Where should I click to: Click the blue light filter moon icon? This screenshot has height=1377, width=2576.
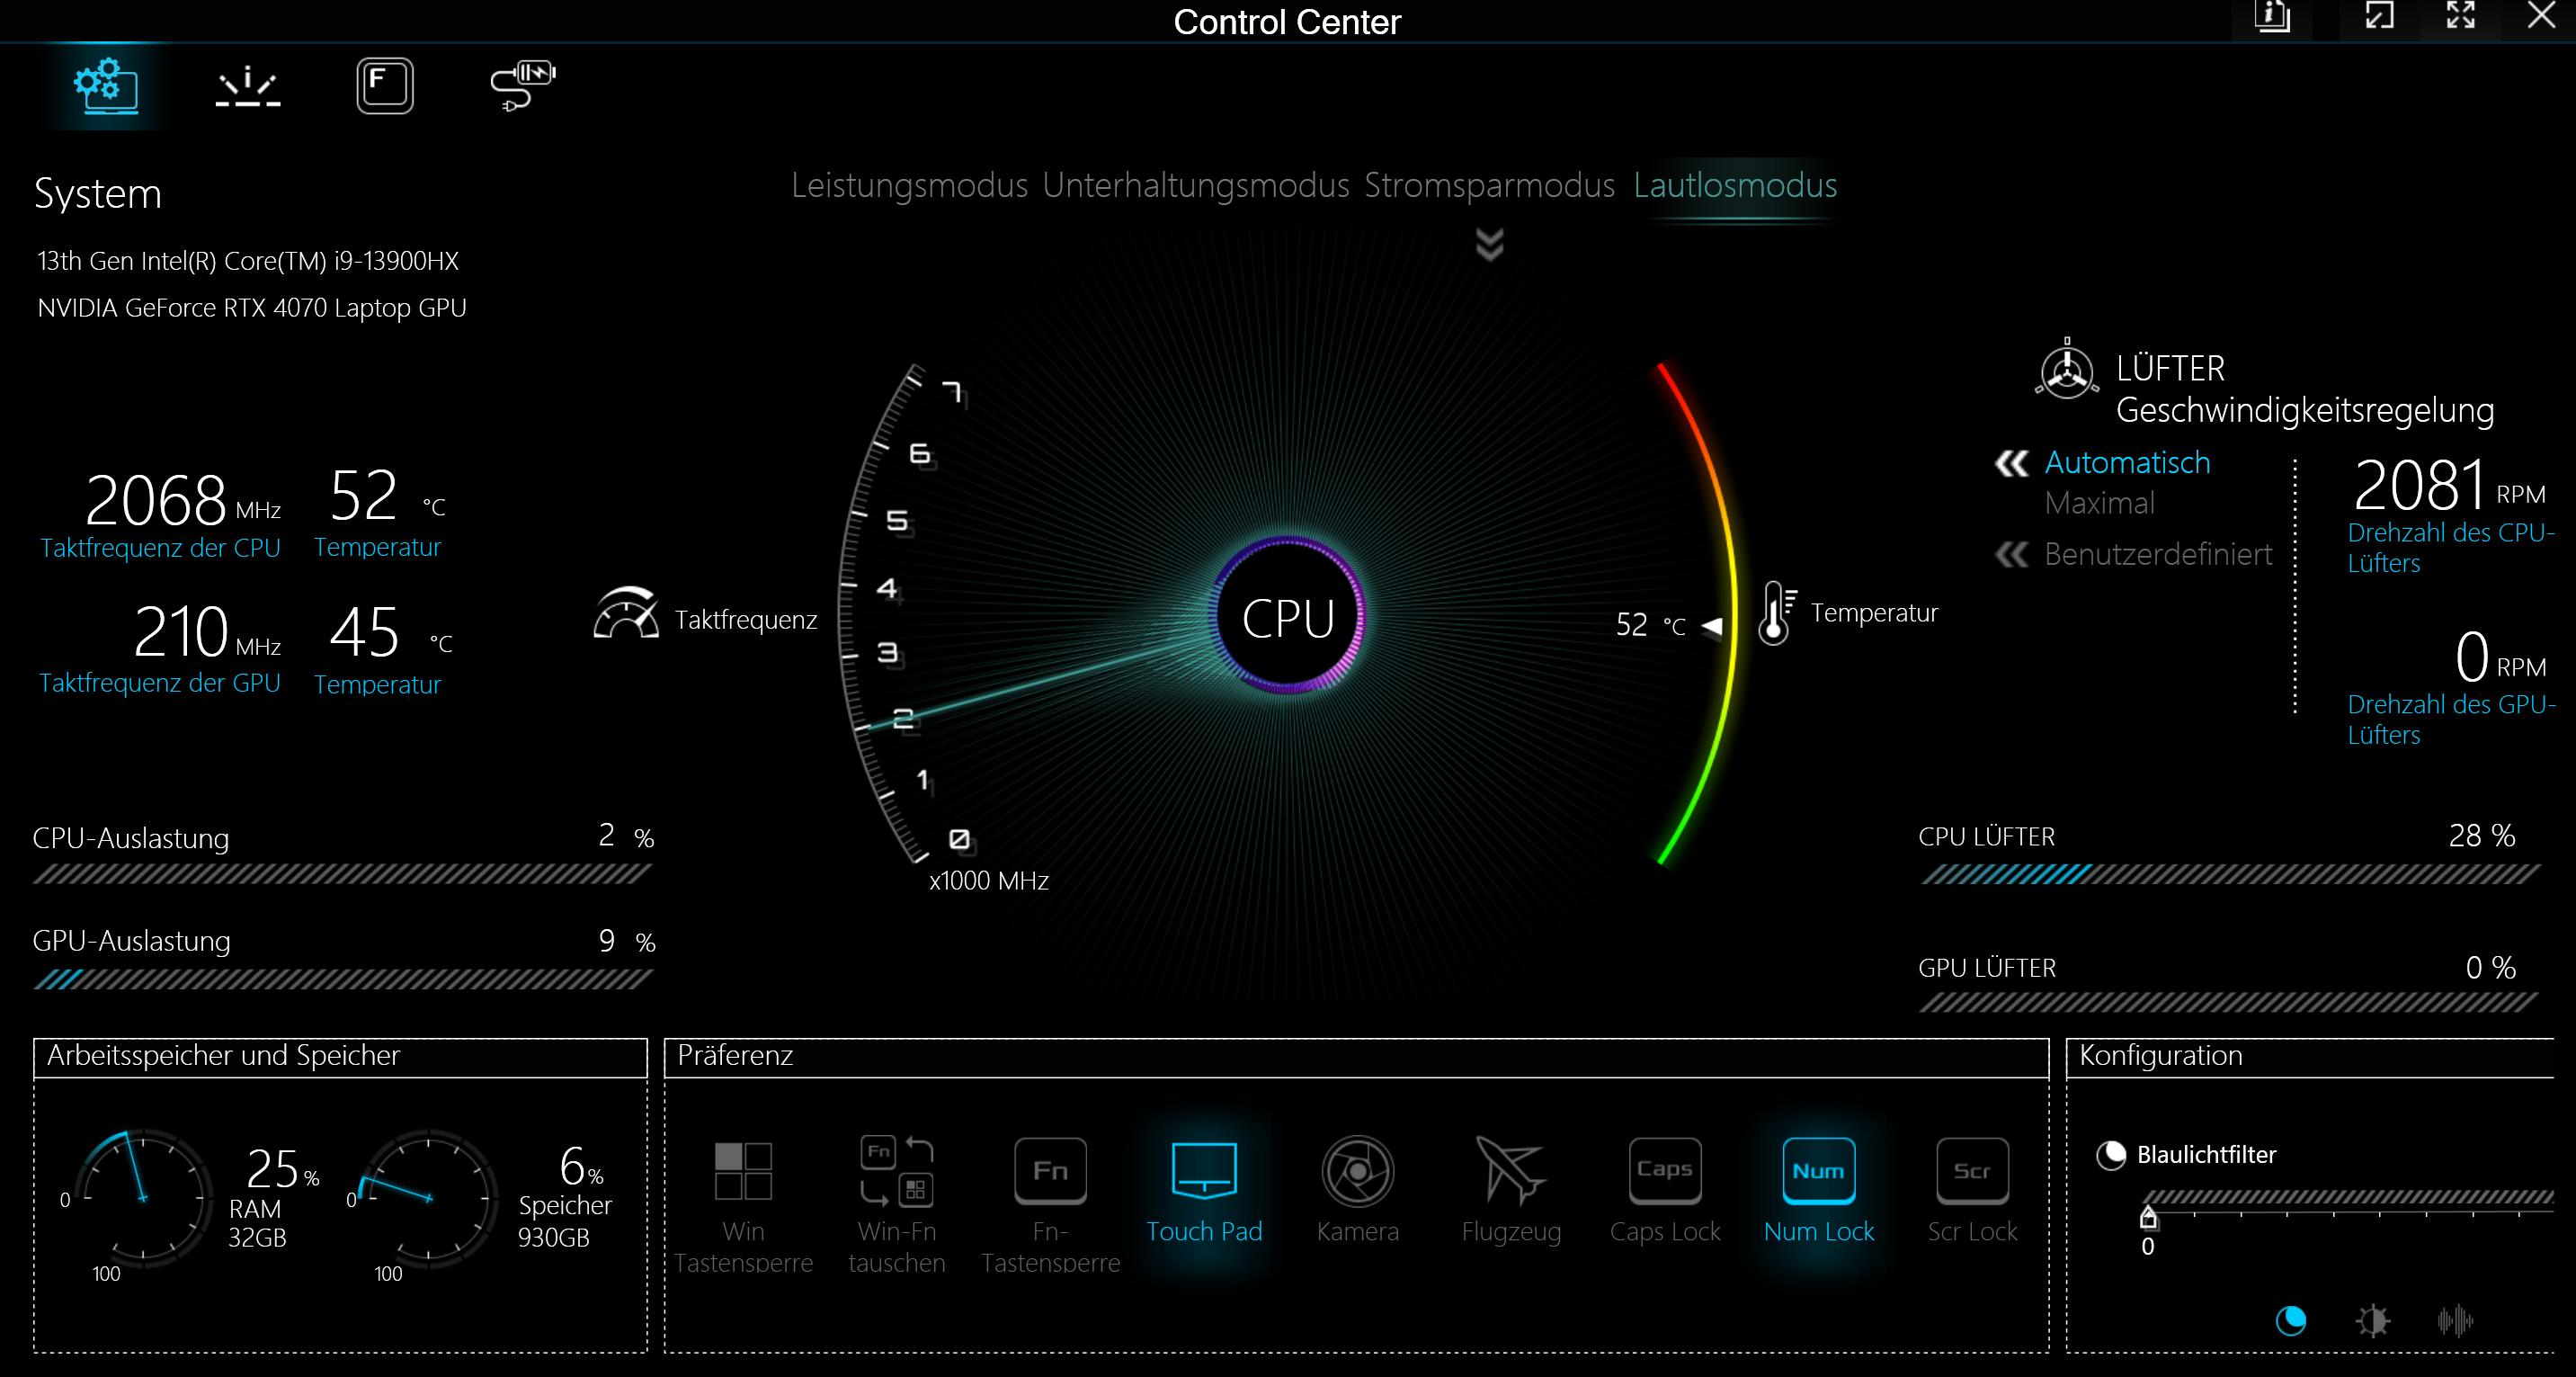tap(2290, 1321)
